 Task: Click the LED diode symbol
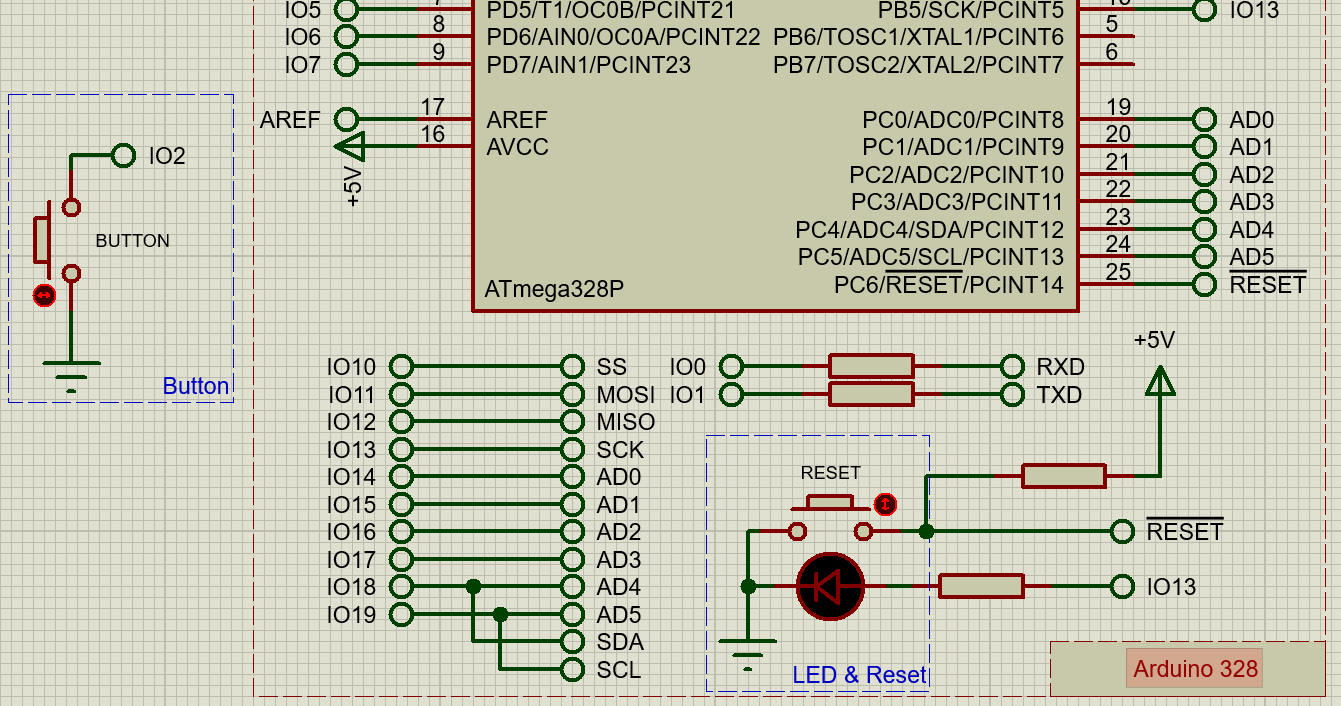coord(829,586)
